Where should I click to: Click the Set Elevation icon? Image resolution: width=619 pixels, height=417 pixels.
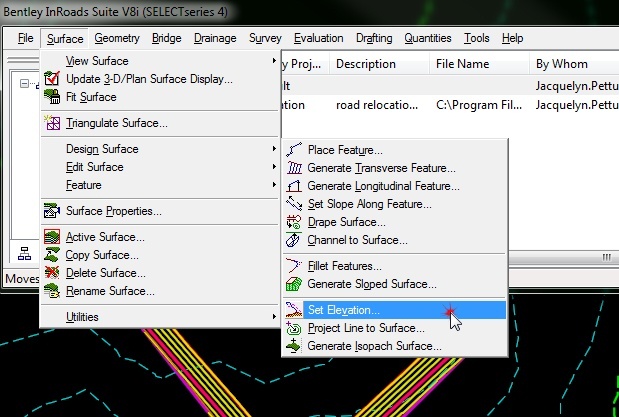294,310
